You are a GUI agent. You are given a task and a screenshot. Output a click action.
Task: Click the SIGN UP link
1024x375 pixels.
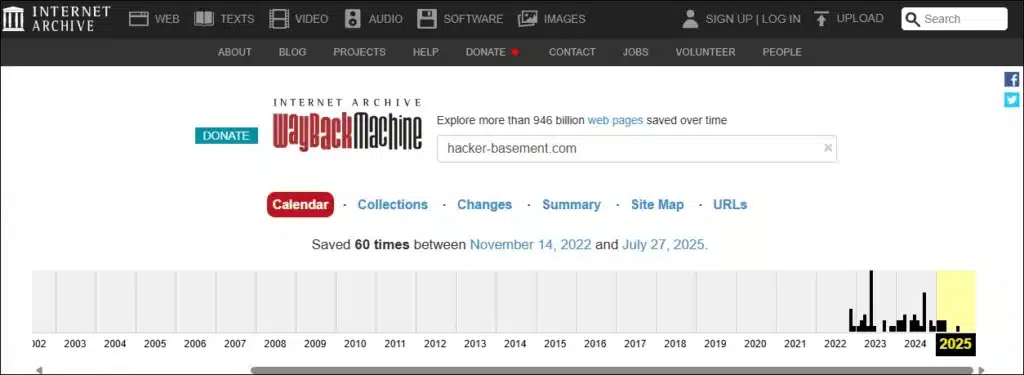(x=729, y=19)
